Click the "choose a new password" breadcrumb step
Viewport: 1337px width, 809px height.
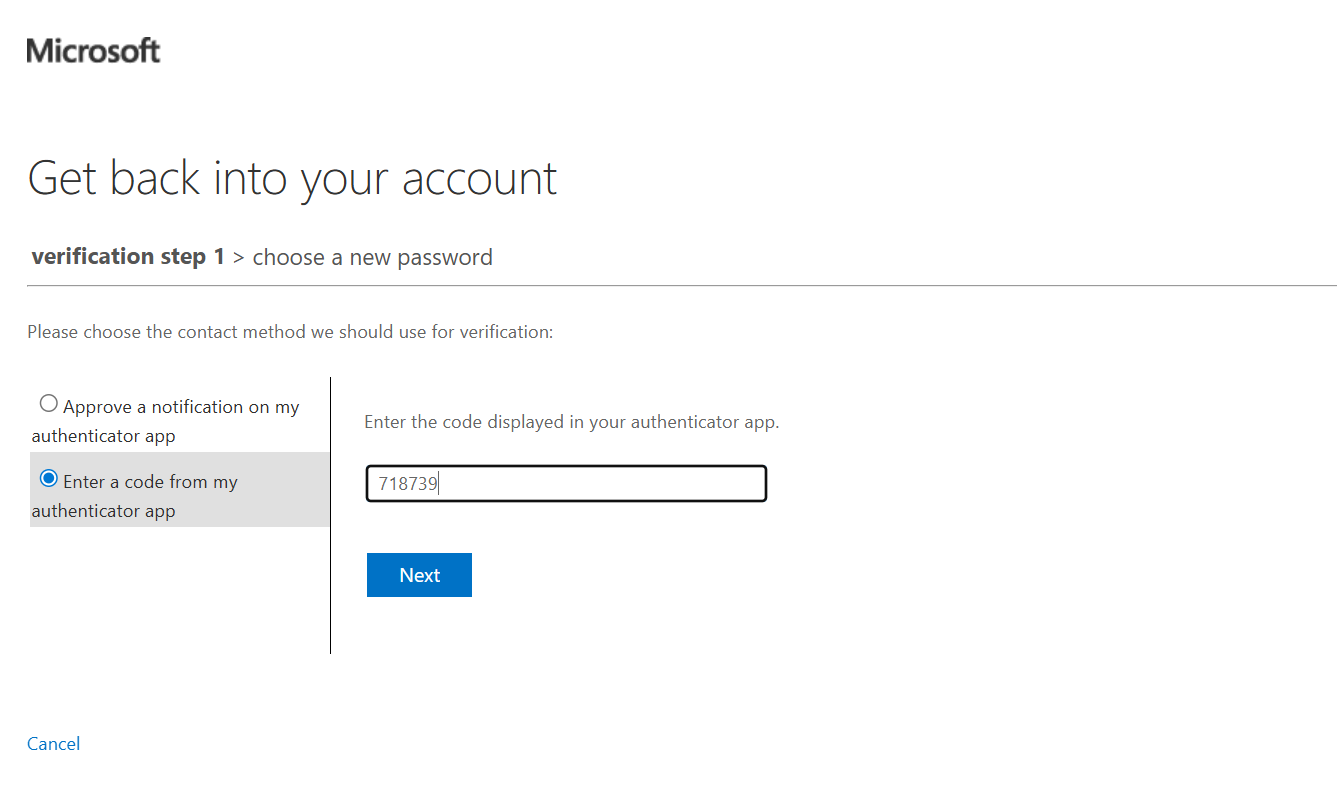coord(372,258)
